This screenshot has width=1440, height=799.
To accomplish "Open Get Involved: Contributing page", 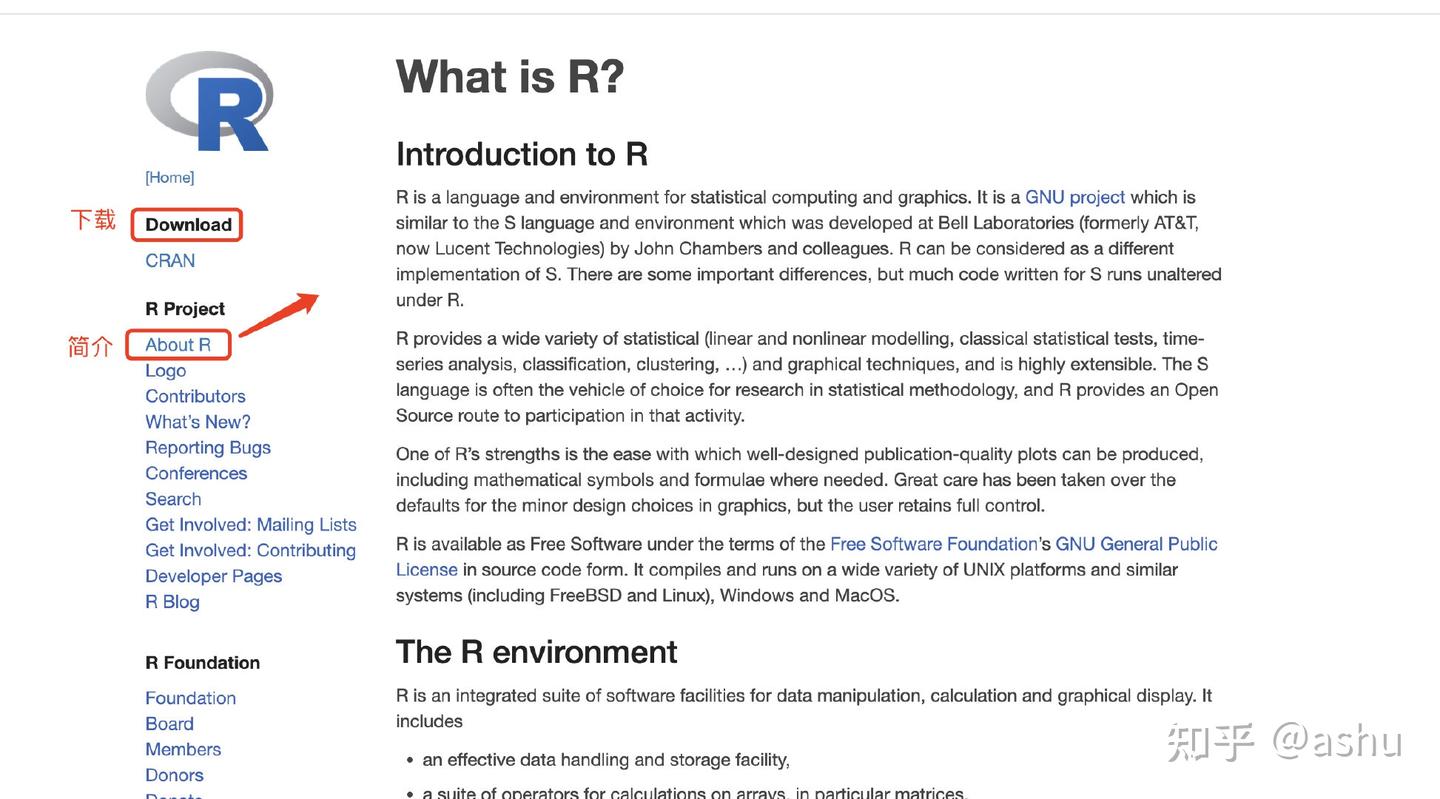I will [250, 549].
